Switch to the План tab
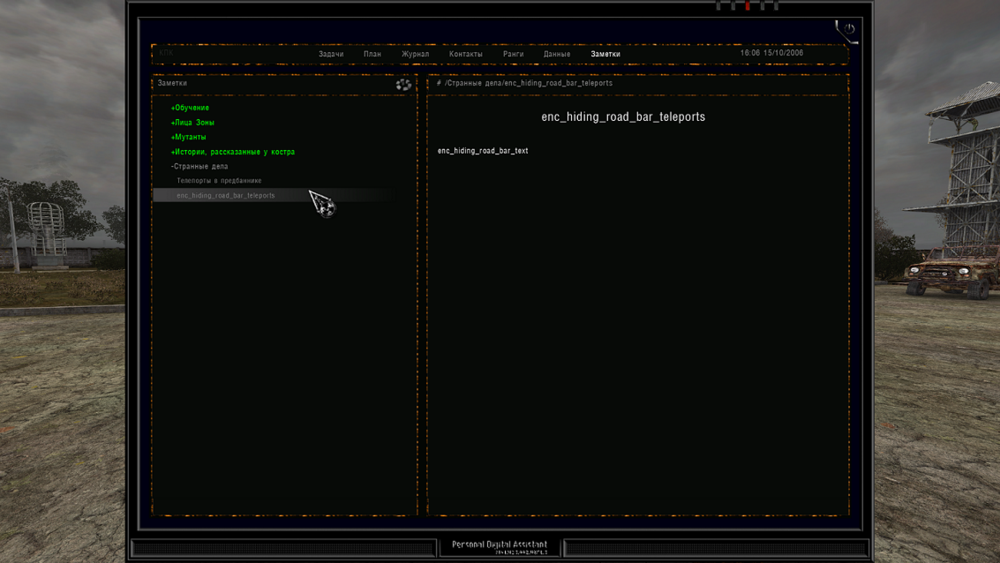This screenshot has width=1000, height=563. coord(372,54)
